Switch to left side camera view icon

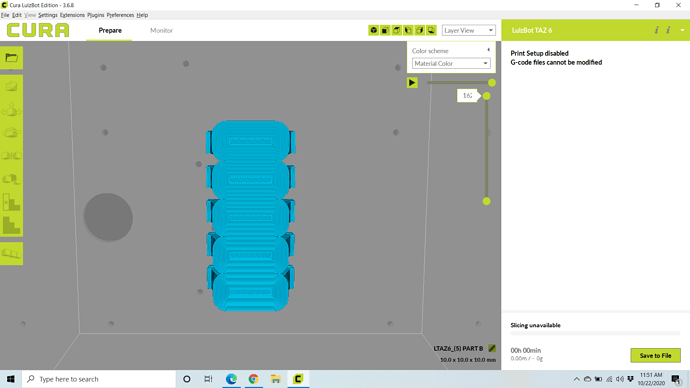[x=408, y=30]
